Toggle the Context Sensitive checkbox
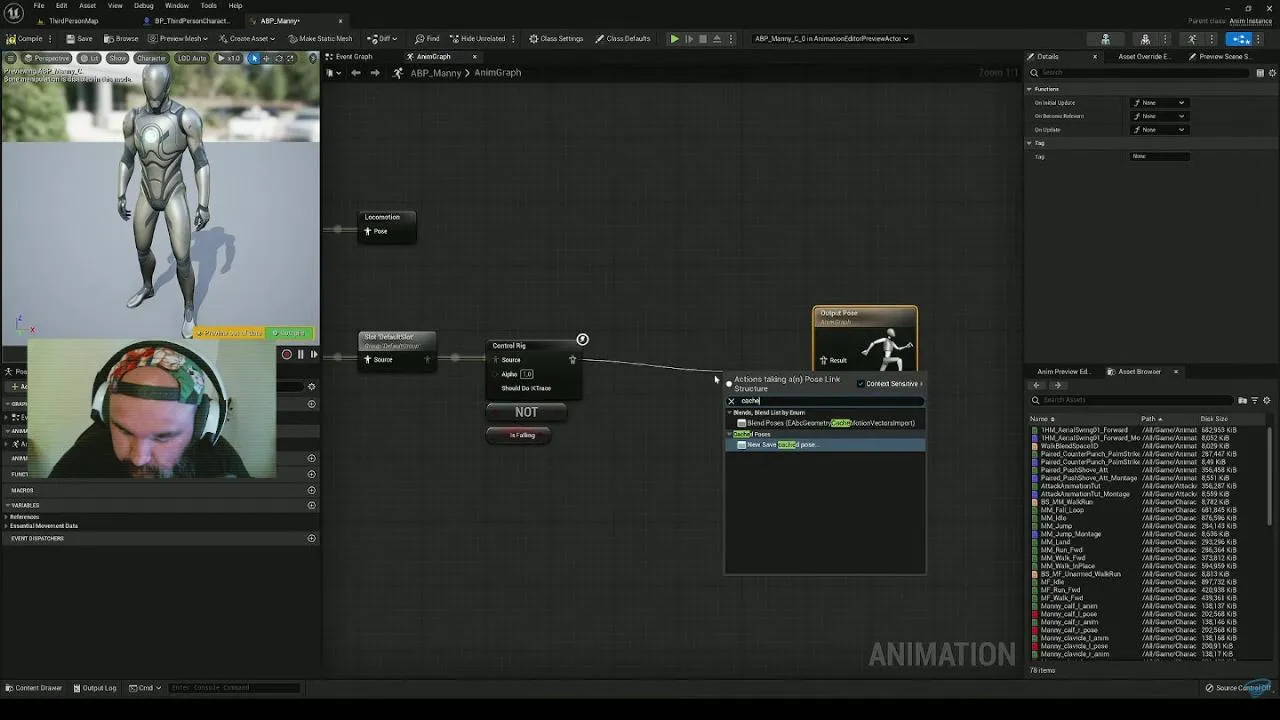The height and width of the screenshot is (720, 1280). [x=860, y=384]
